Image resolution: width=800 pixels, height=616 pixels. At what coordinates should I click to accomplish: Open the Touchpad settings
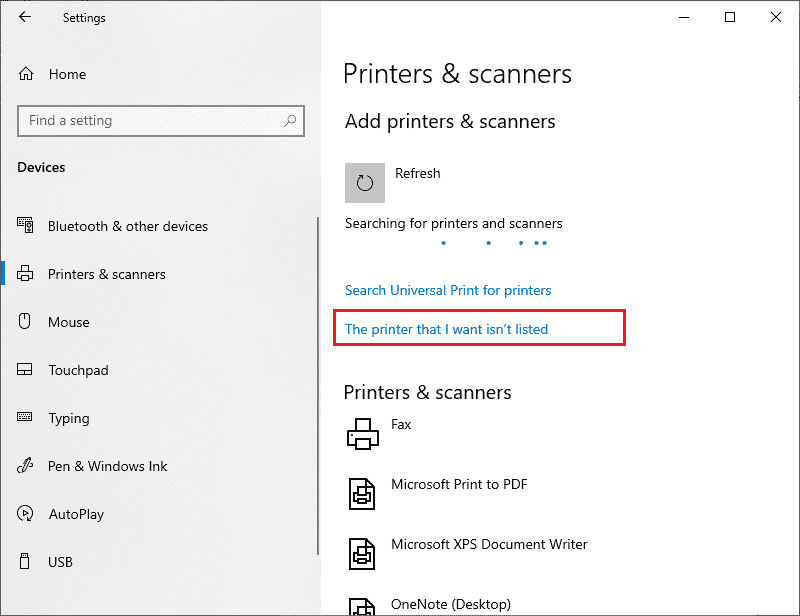click(79, 370)
